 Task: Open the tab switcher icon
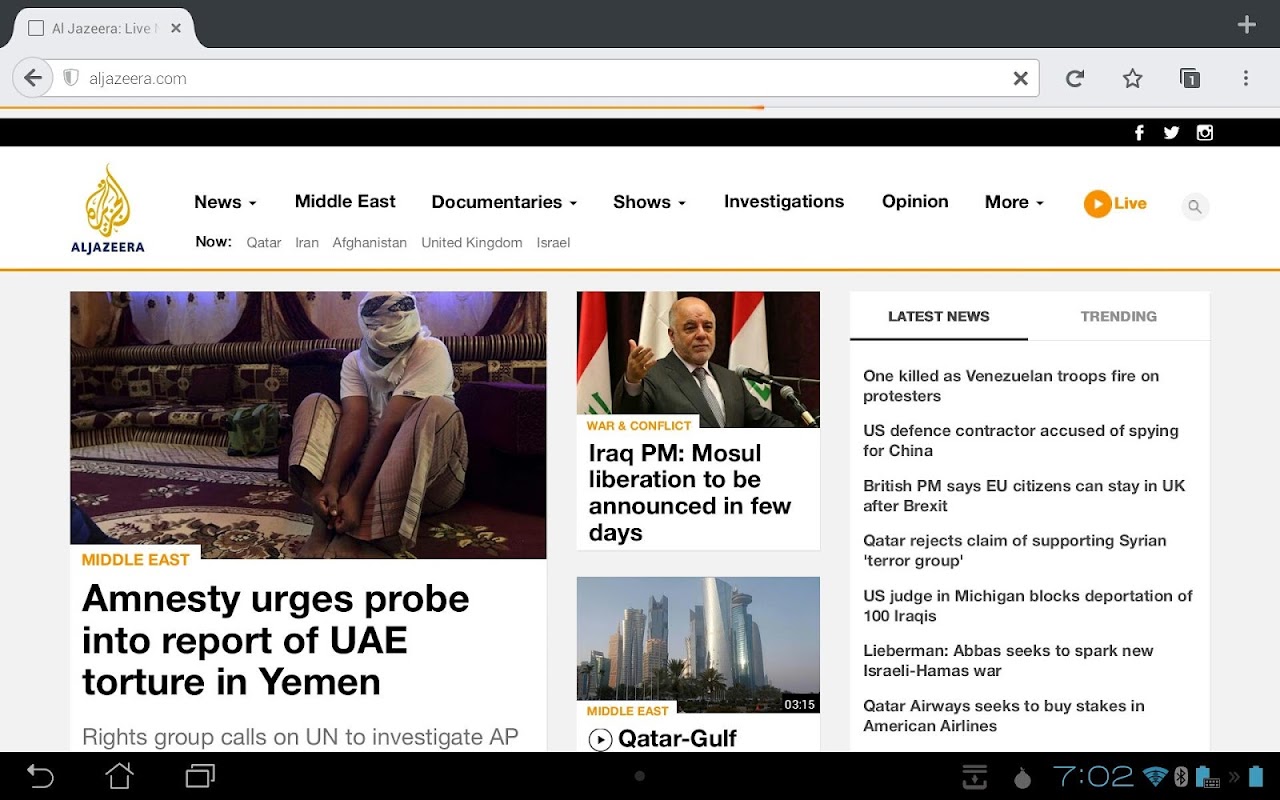point(1189,78)
